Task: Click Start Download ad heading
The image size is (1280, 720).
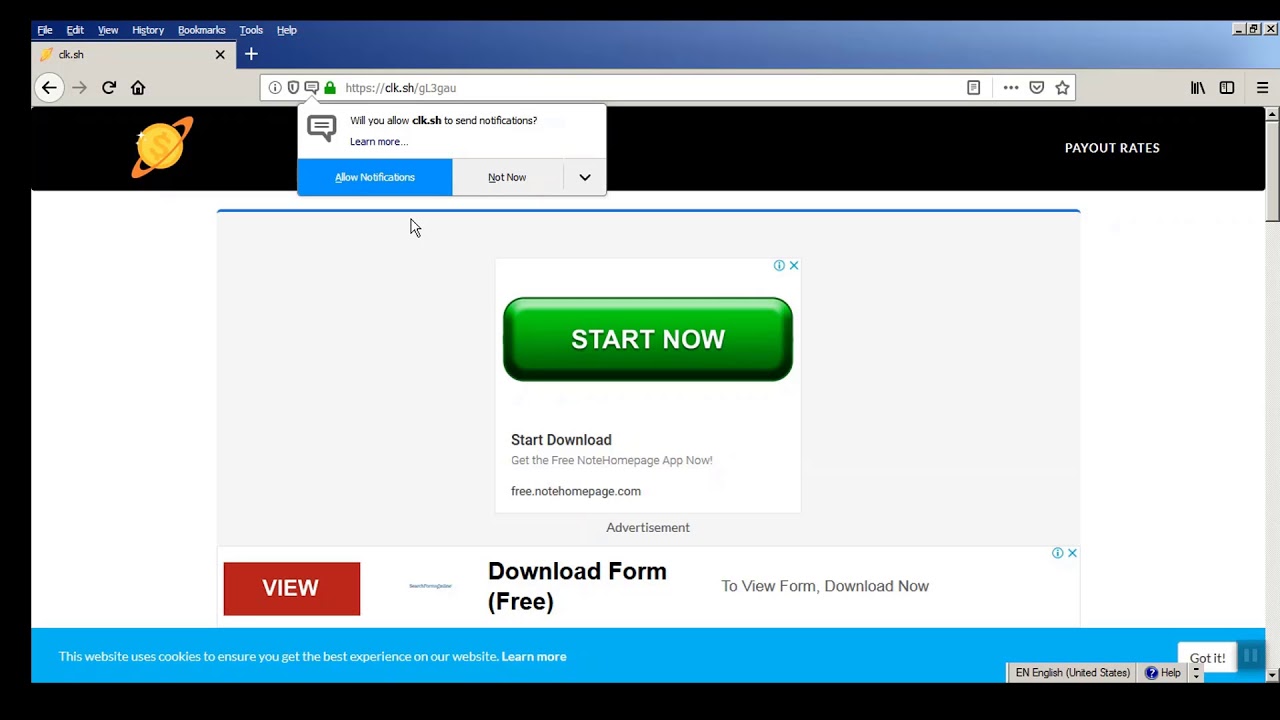Action: click(561, 440)
